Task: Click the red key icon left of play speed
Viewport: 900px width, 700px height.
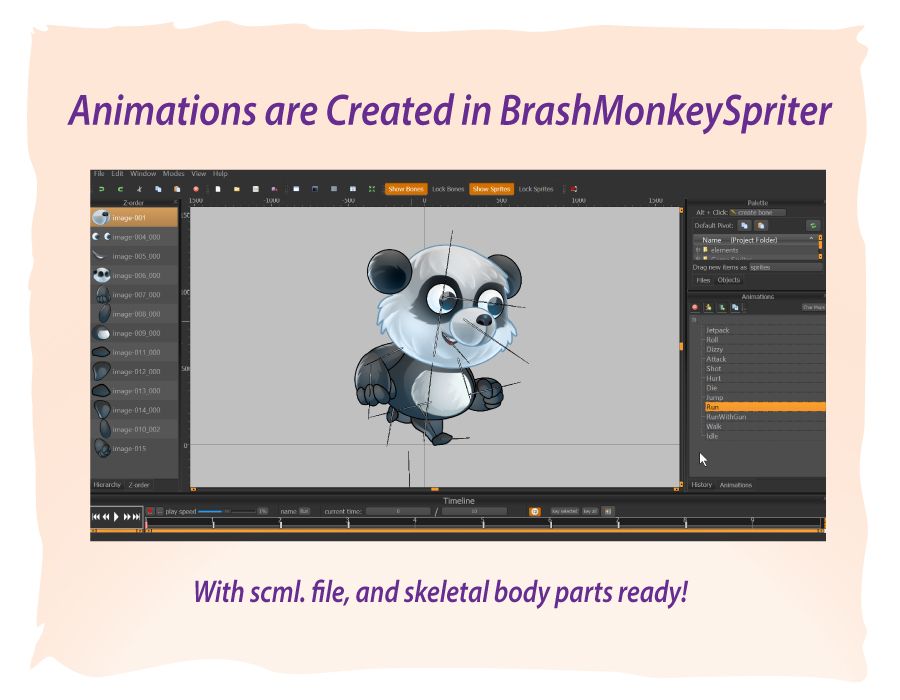Action: [x=150, y=511]
